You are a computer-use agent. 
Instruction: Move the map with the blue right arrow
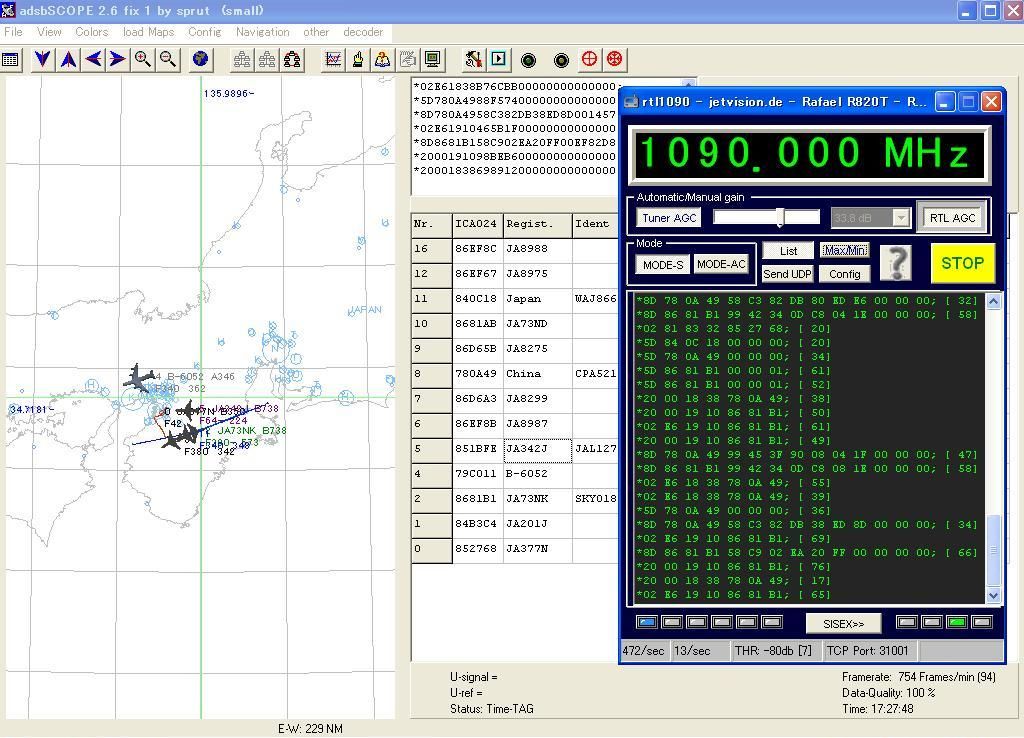point(118,60)
